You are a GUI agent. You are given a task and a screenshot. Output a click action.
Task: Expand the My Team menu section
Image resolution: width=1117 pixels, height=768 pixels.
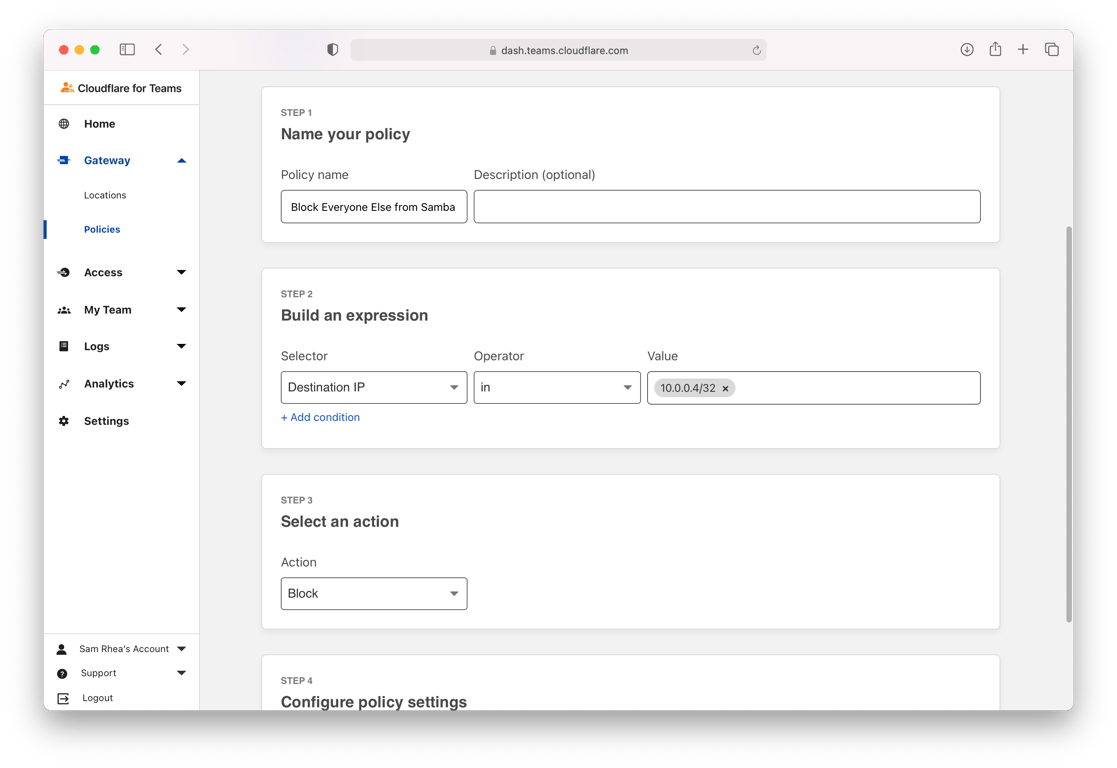click(182, 309)
